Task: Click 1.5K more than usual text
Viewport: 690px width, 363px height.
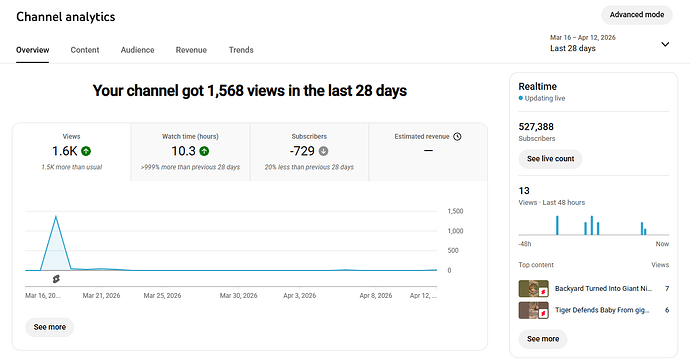Action: click(x=72, y=167)
